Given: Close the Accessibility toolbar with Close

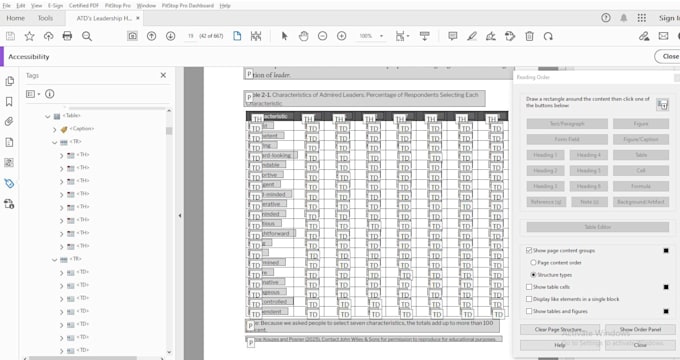Looking at the screenshot, I should point(668,56).
